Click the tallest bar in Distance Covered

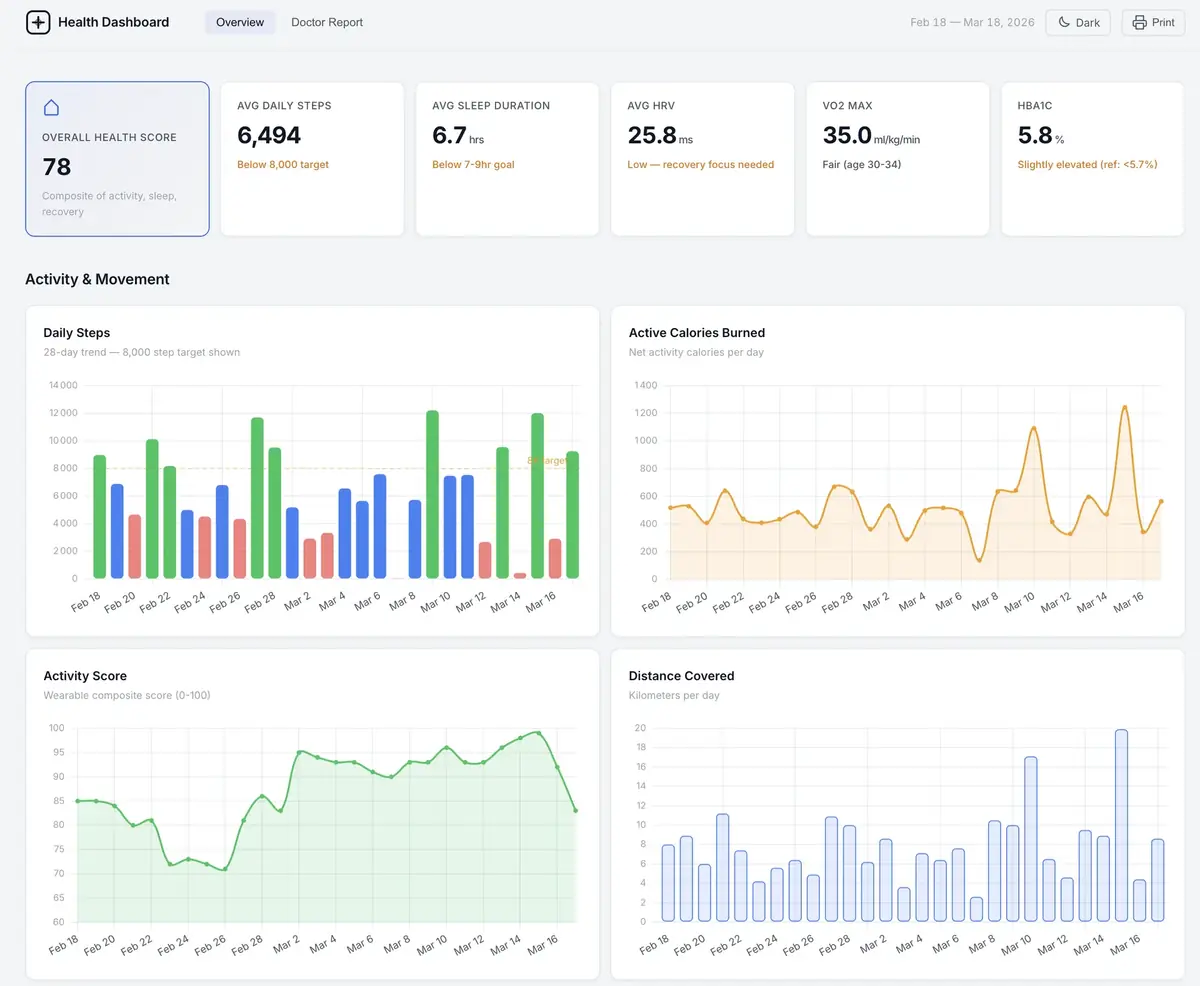point(1121,825)
